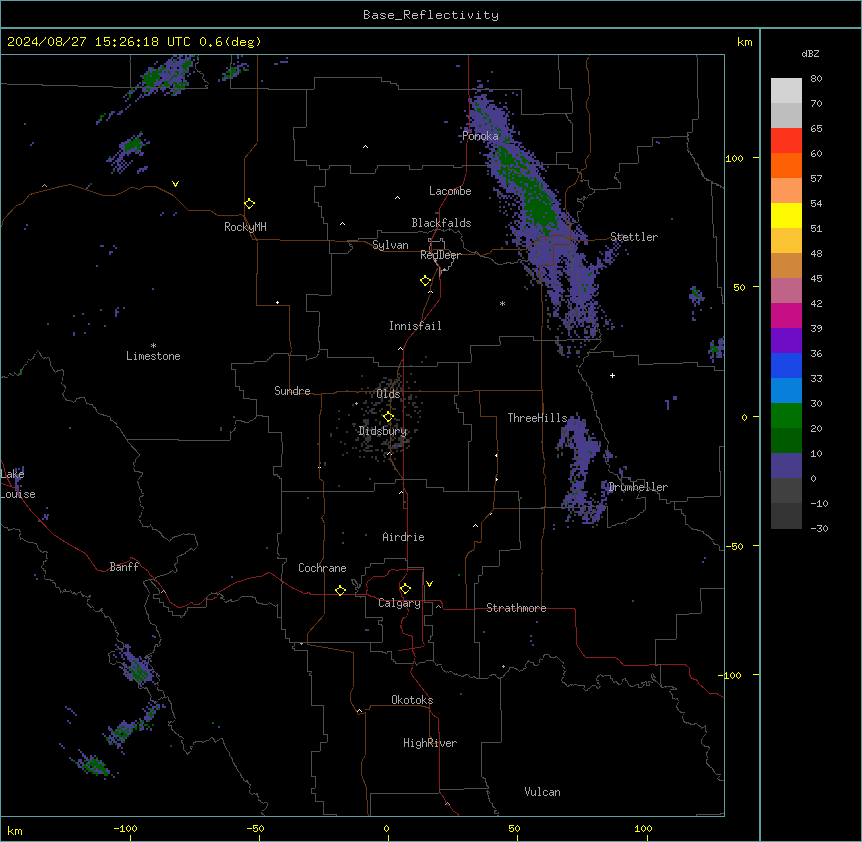Click the Ponoka city label
This screenshot has width=862, height=842.
point(480,136)
